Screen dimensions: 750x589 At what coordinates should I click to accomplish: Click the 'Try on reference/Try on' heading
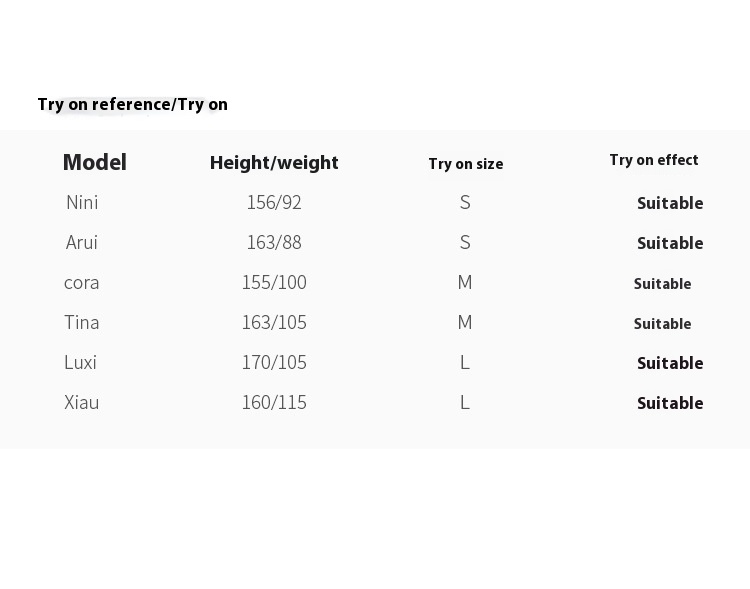click(x=132, y=104)
